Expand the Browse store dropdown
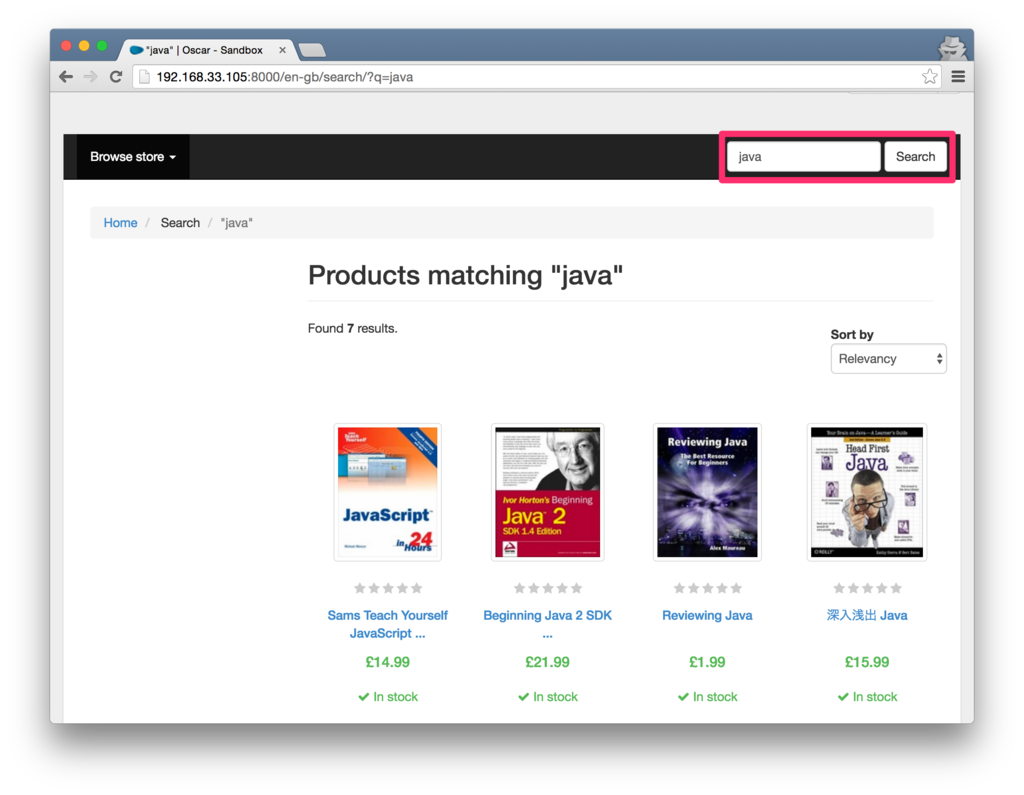Image resolution: width=1024 pixels, height=795 pixels. 133,157
